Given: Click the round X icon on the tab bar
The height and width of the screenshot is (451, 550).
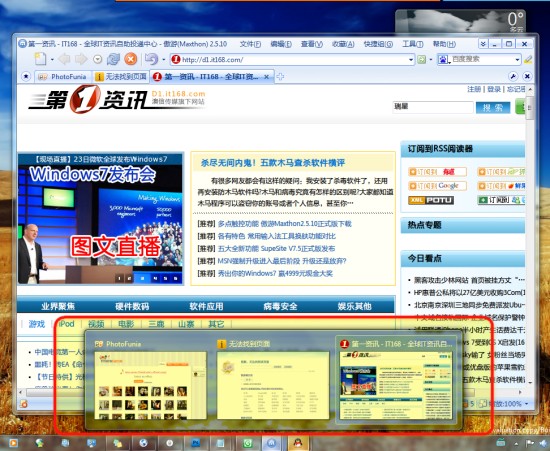Looking at the screenshot, I should (x=527, y=76).
